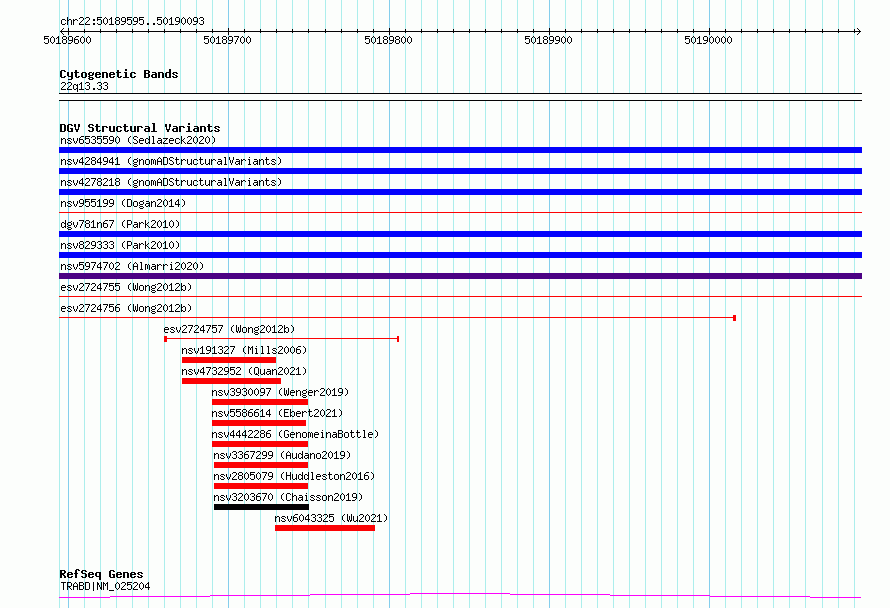Click the 50189800 ruler position label
890x608 pixels.
(388, 40)
